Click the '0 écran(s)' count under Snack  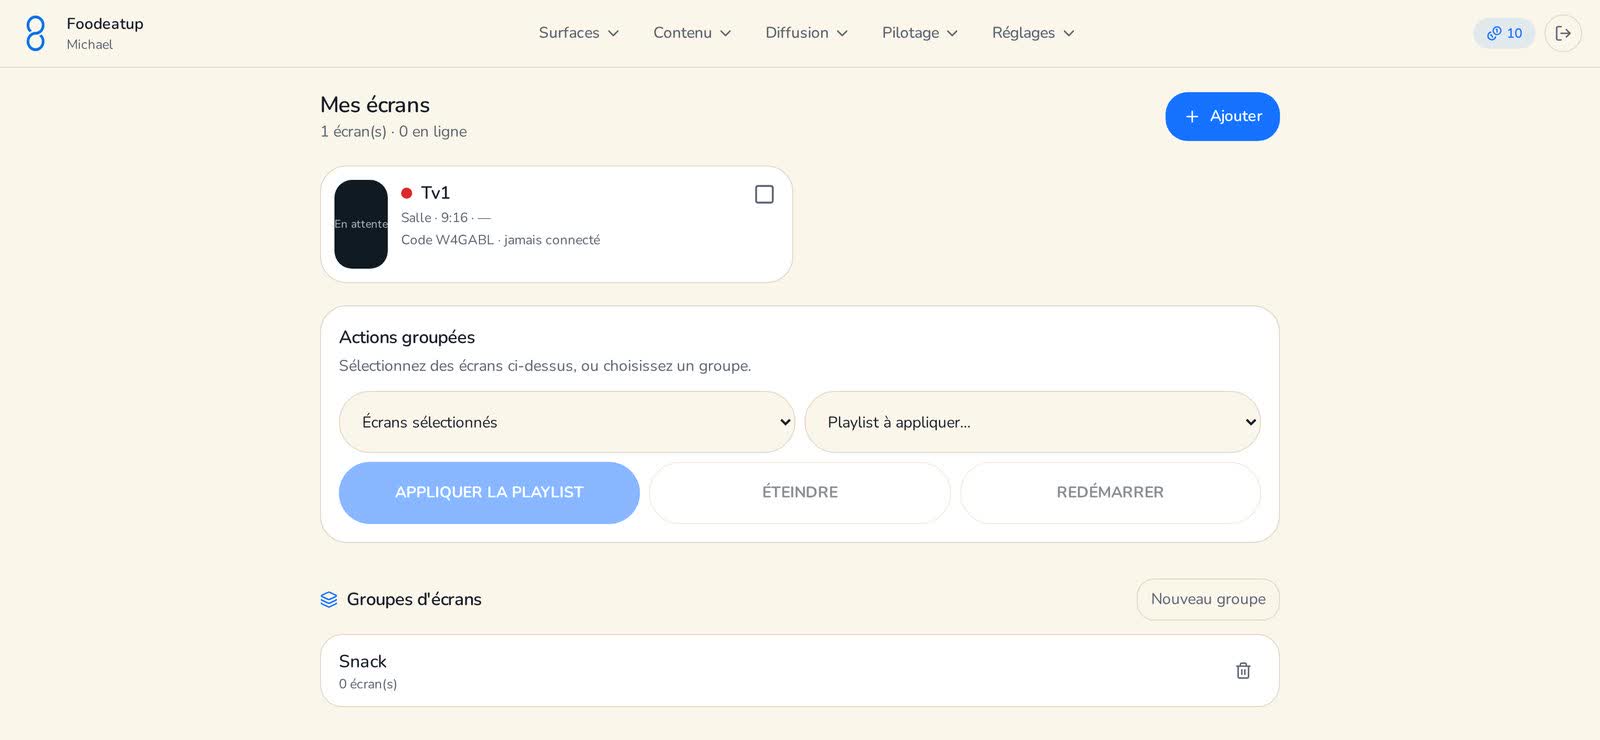pyautogui.click(x=368, y=684)
